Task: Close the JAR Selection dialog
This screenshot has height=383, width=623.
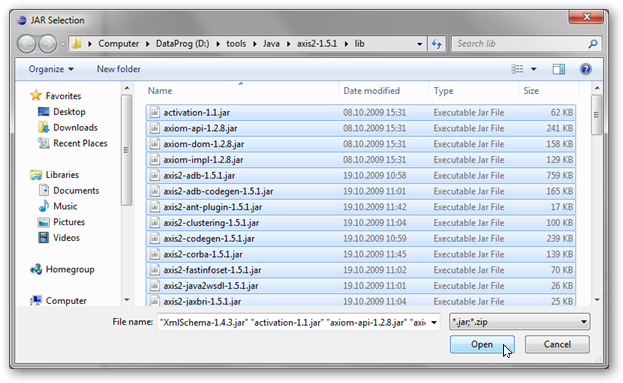Action: pos(586,17)
